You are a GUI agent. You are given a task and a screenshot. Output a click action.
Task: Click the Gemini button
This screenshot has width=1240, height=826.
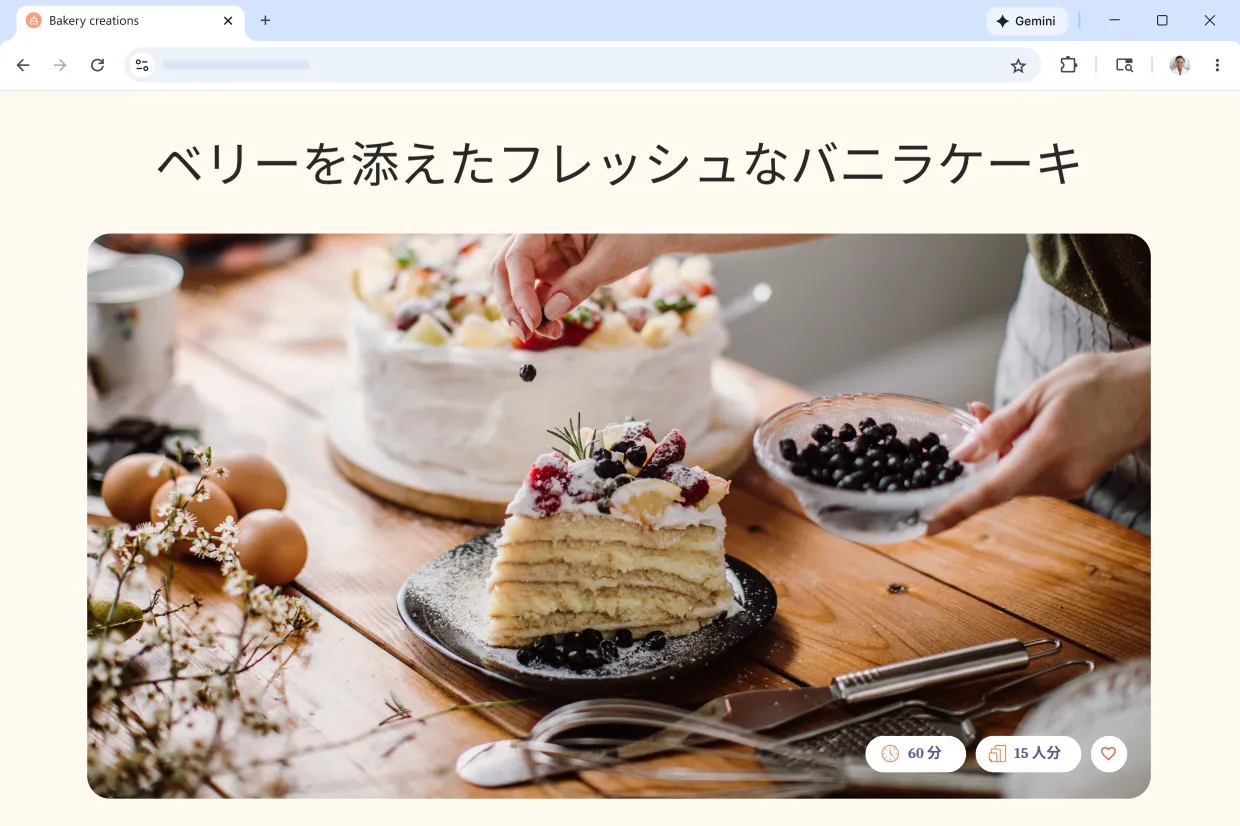click(x=1027, y=21)
